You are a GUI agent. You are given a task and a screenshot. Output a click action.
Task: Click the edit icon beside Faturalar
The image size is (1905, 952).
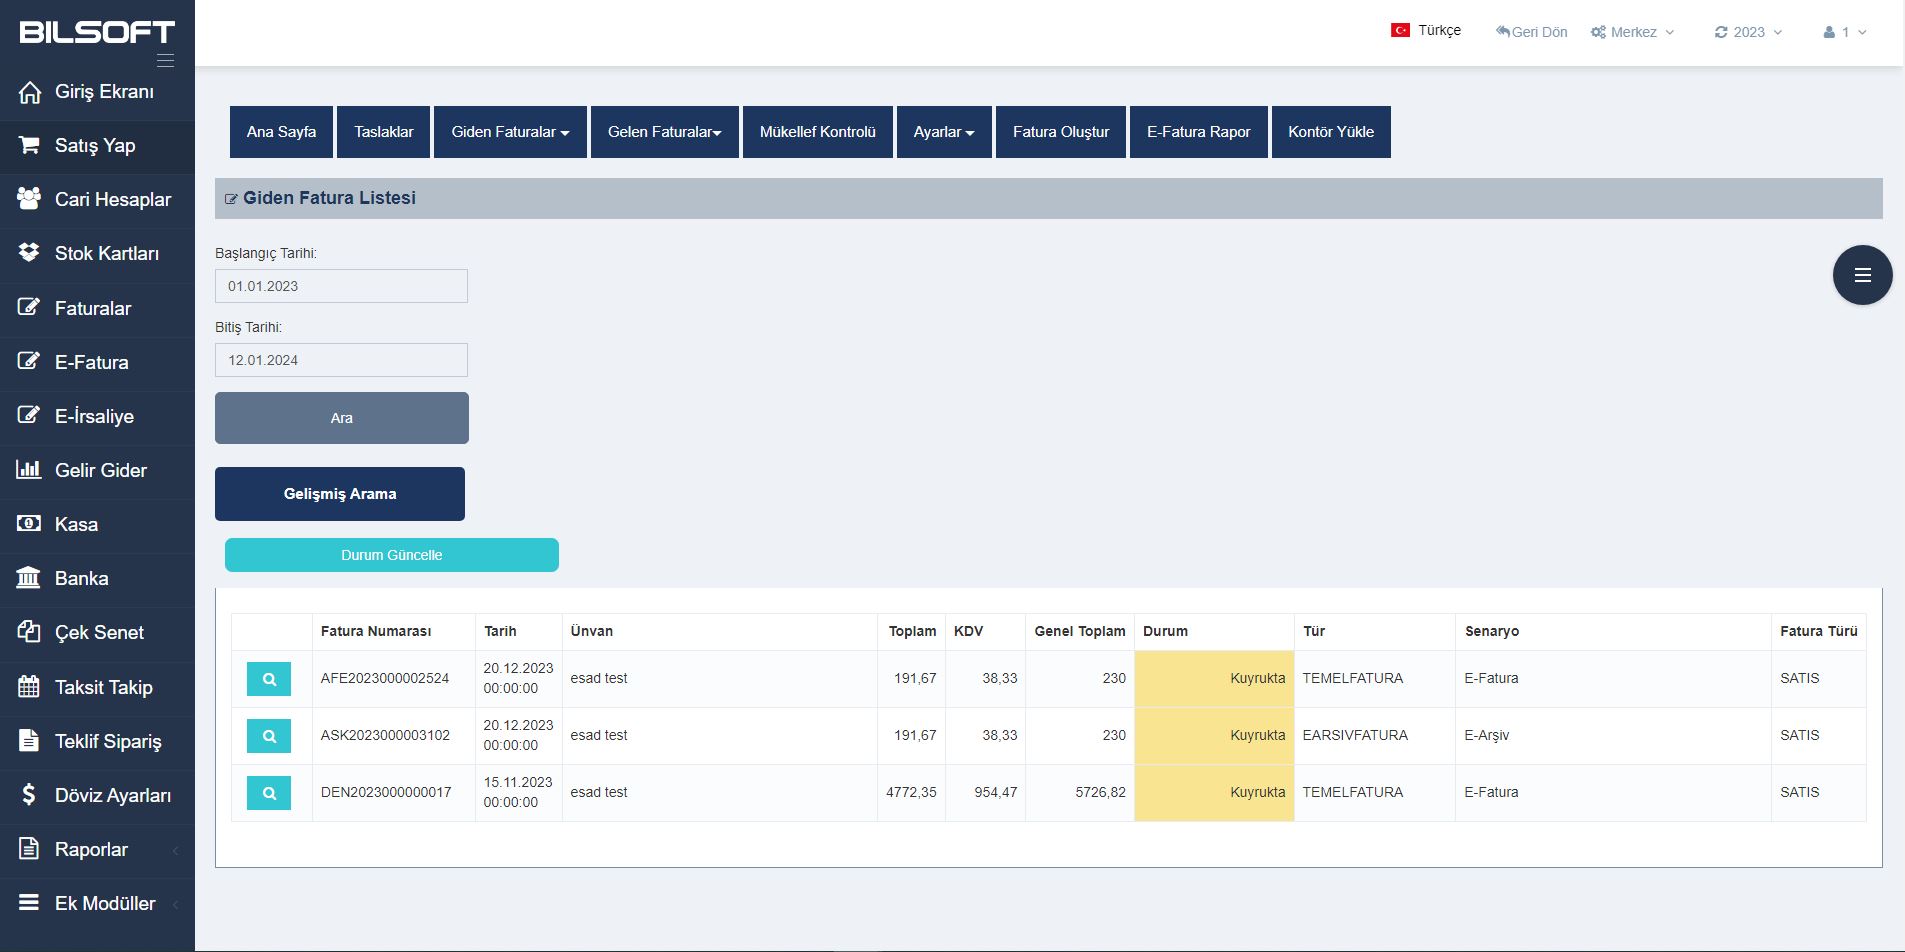point(29,307)
